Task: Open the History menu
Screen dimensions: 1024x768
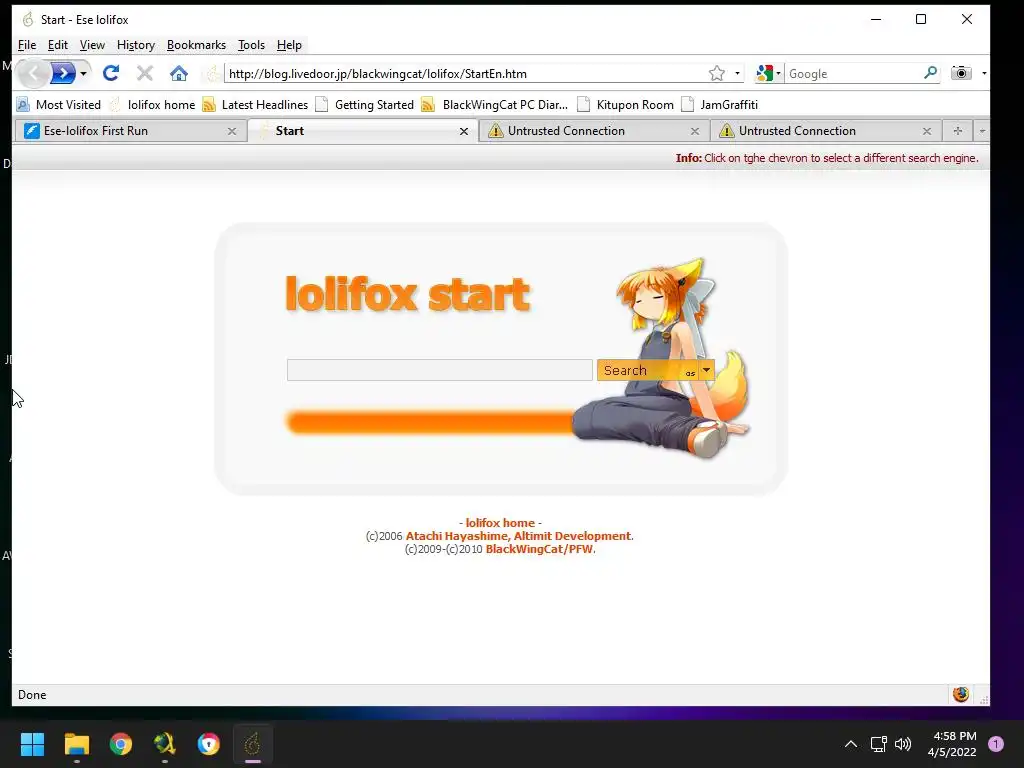Action: (x=136, y=45)
